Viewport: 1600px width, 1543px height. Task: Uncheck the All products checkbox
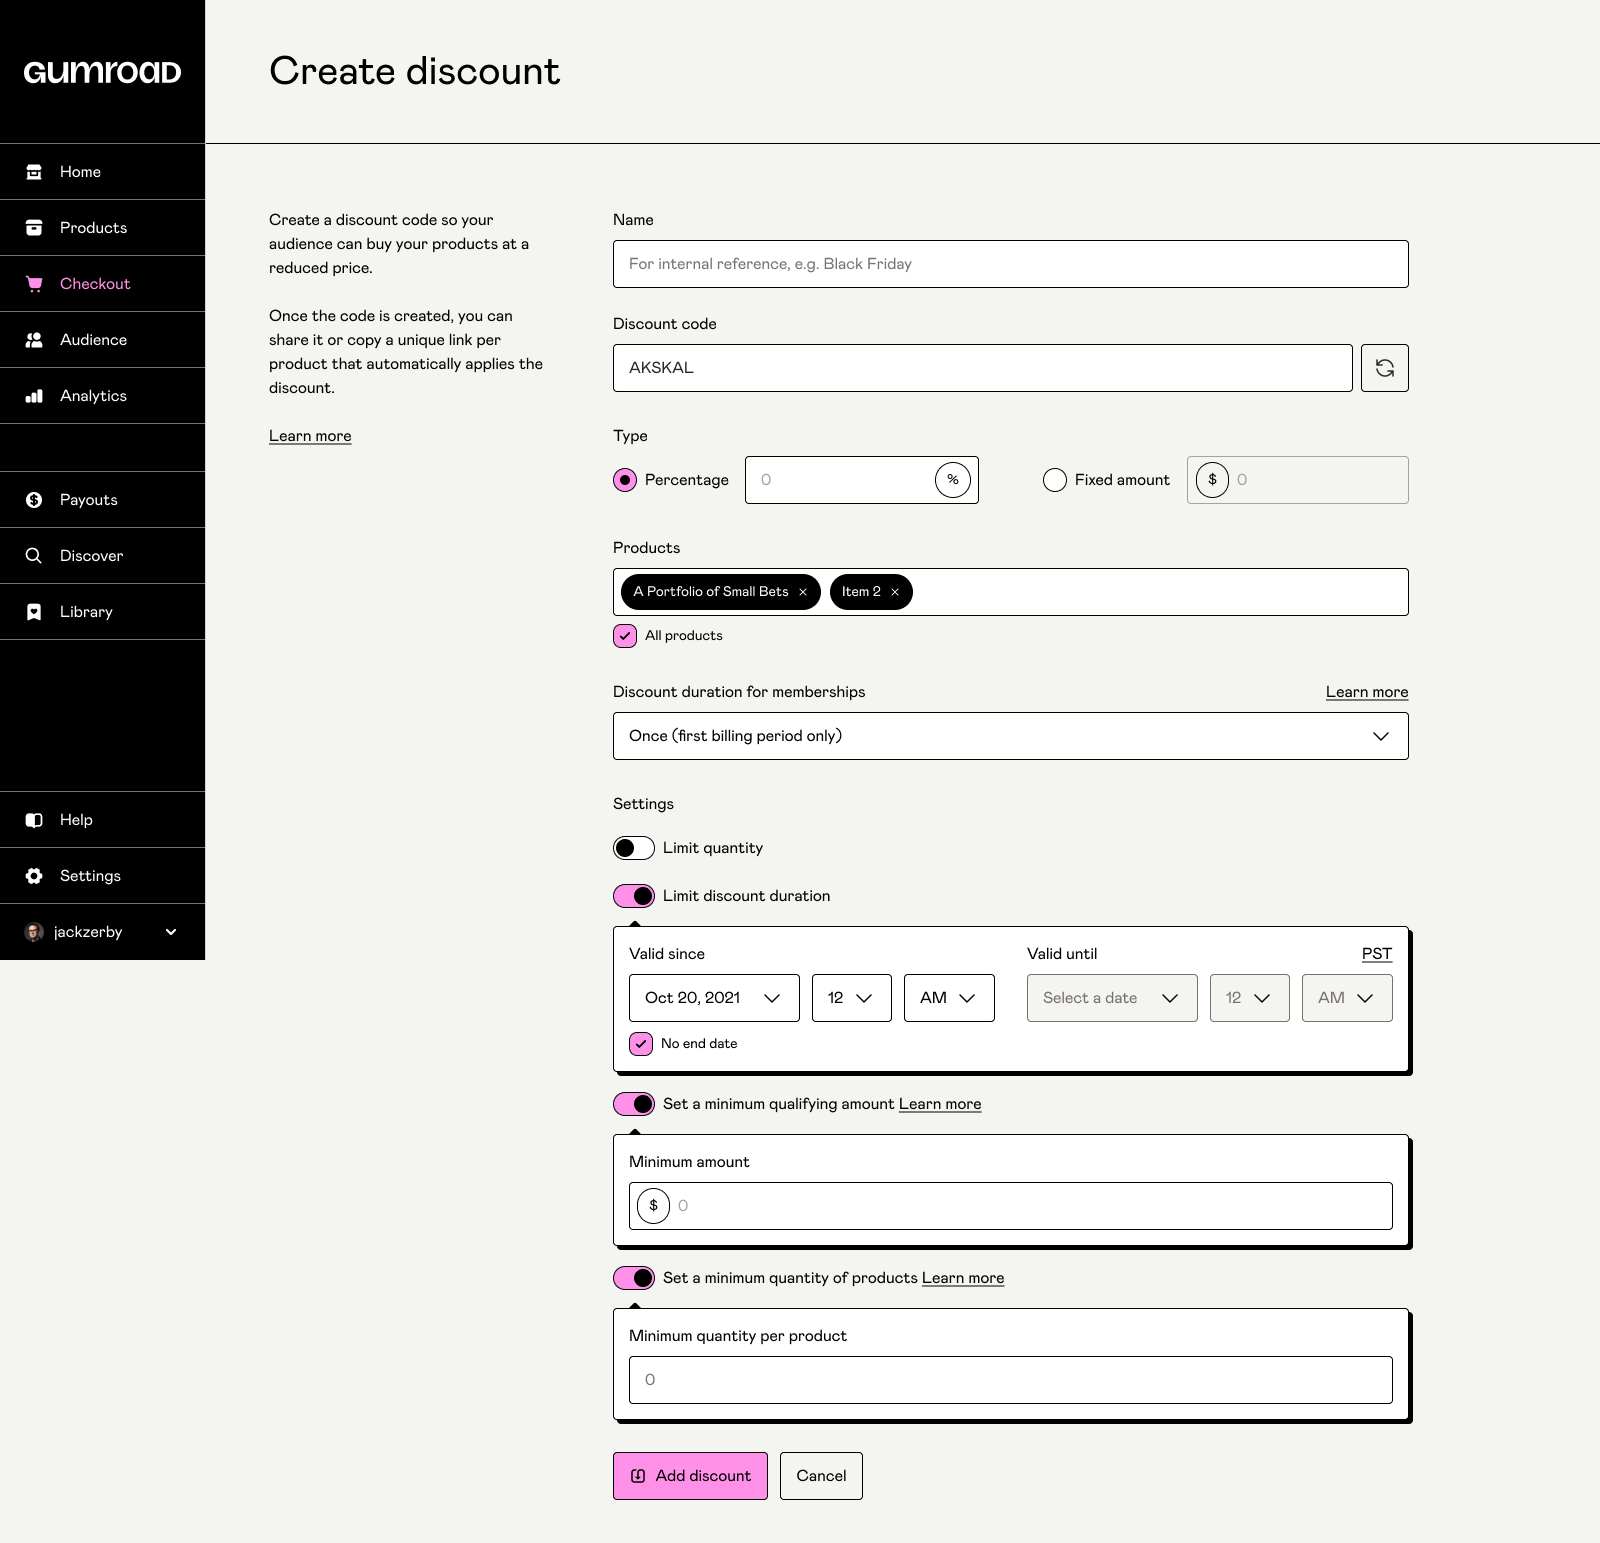click(x=625, y=635)
